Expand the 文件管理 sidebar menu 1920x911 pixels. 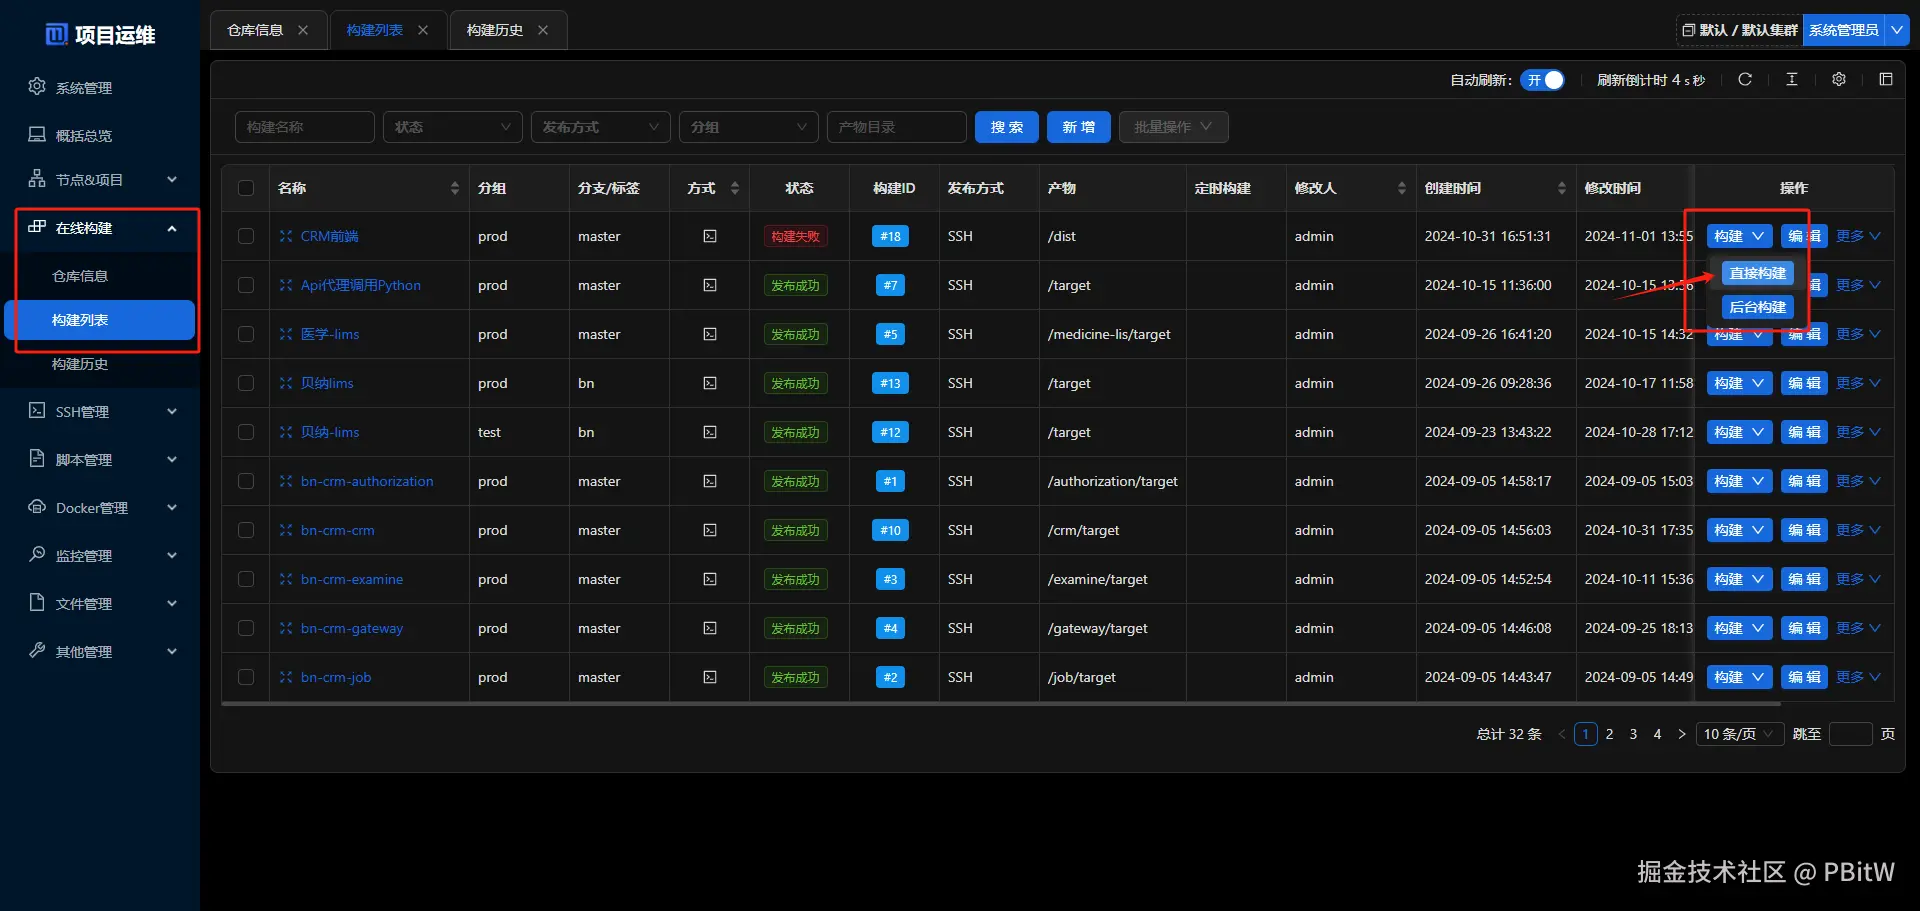pos(100,603)
